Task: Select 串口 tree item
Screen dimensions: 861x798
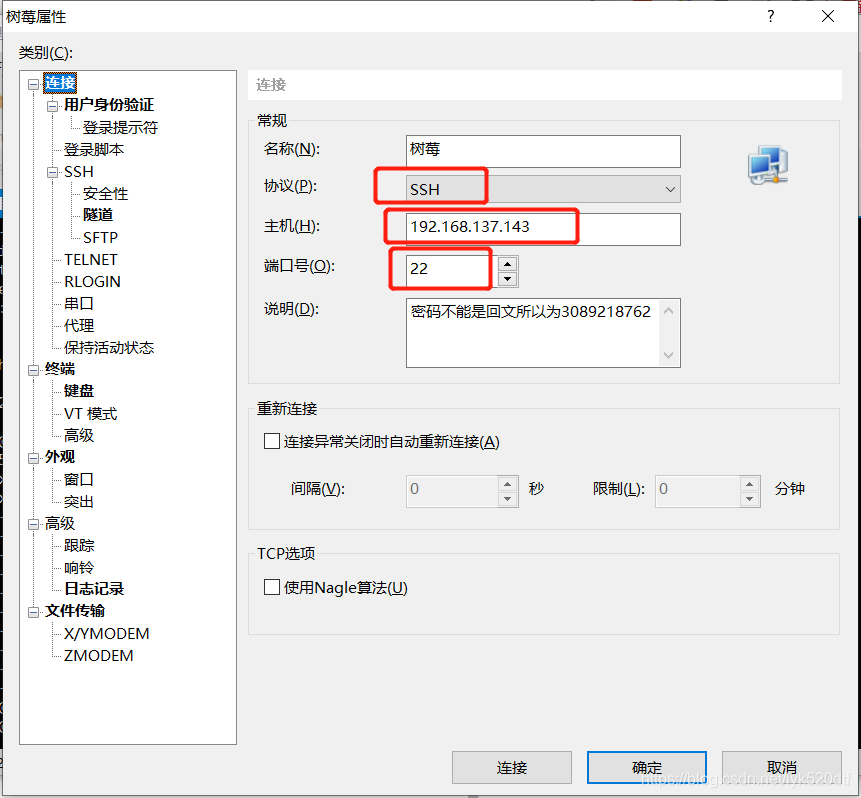Action: point(79,303)
